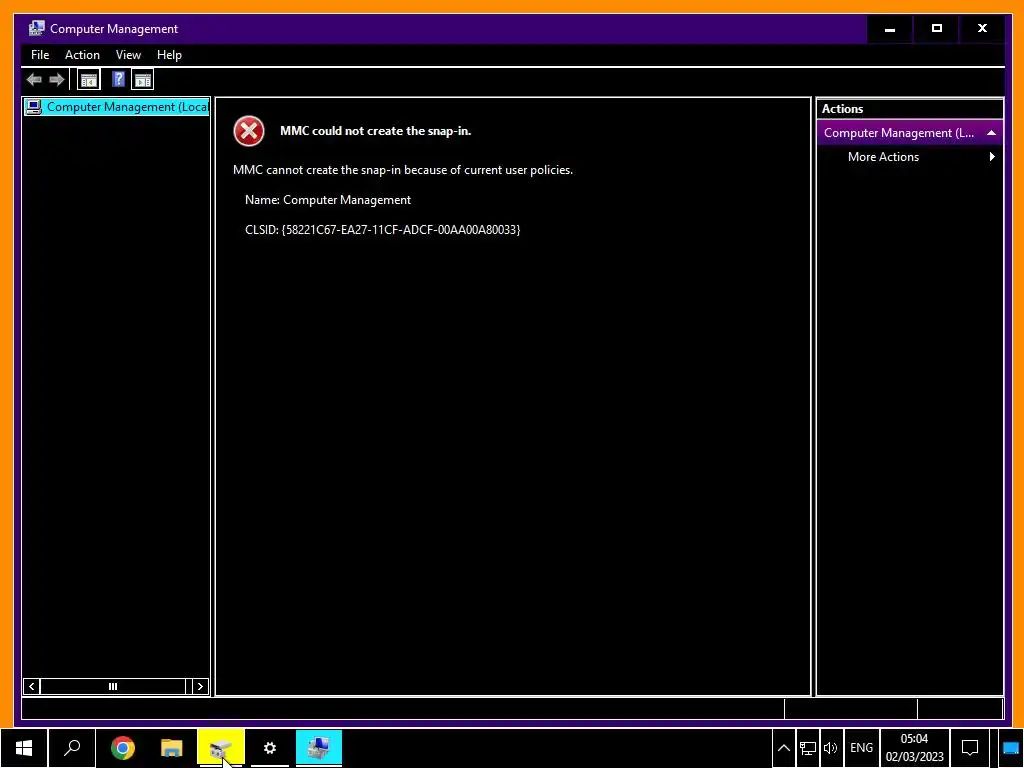Image resolution: width=1024 pixels, height=768 pixels.
Task: Open network status tray icon
Action: click(x=807, y=748)
